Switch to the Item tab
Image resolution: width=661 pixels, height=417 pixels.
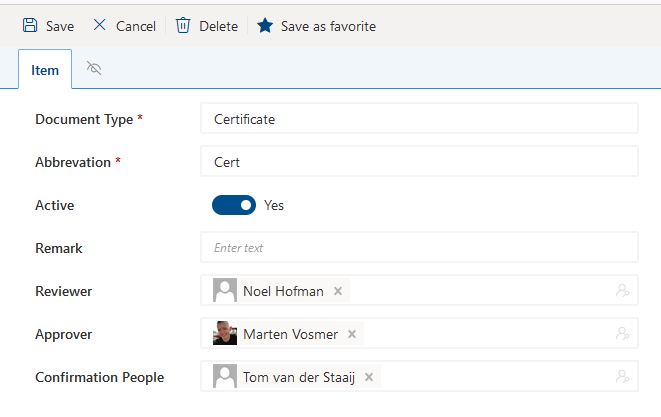[x=45, y=70]
